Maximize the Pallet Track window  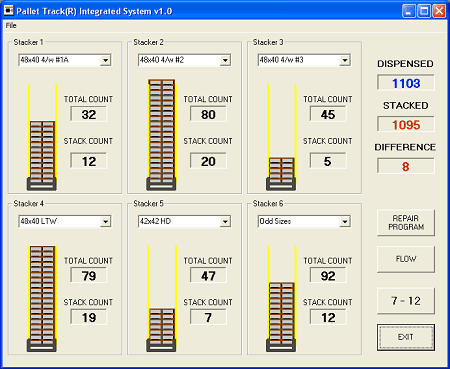tap(424, 11)
